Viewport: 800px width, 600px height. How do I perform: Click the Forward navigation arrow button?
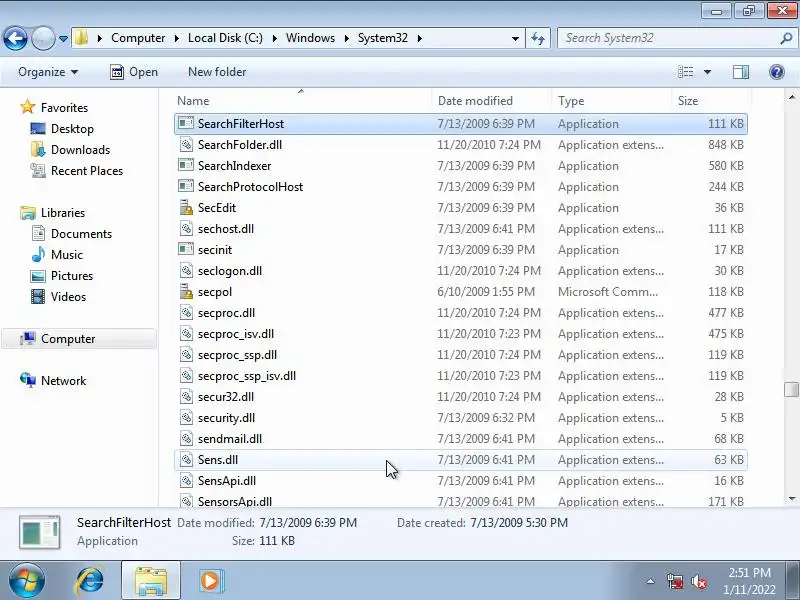(43, 38)
